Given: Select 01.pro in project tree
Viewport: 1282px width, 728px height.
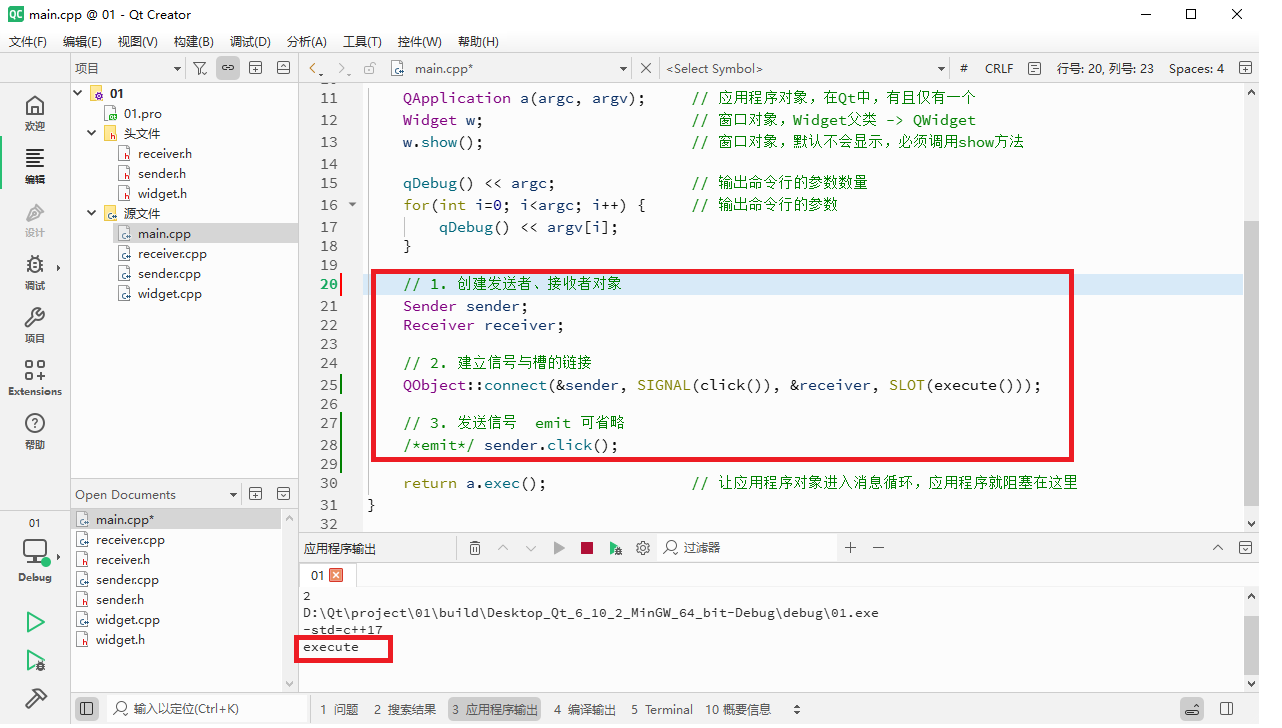Looking at the screenshot, I should (143, 113).
